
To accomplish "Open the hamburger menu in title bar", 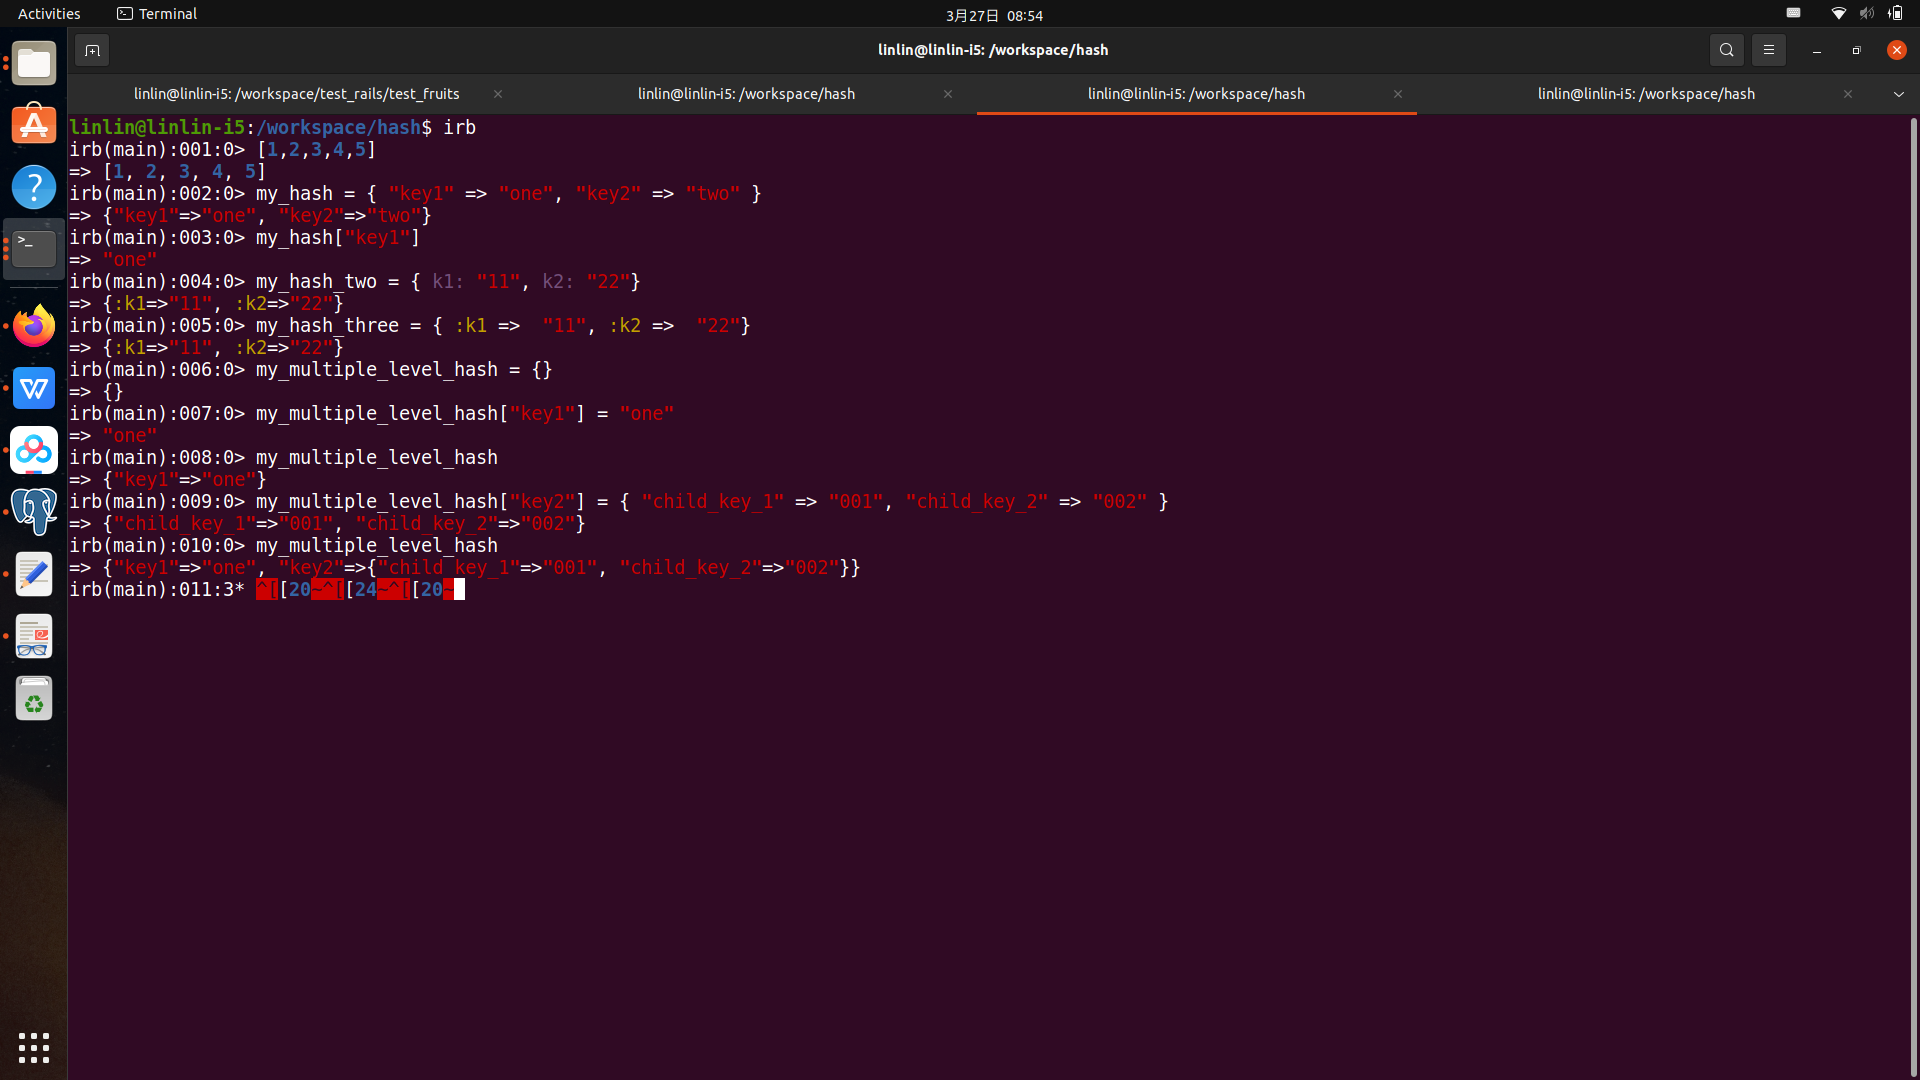I will coord(1768,50).
